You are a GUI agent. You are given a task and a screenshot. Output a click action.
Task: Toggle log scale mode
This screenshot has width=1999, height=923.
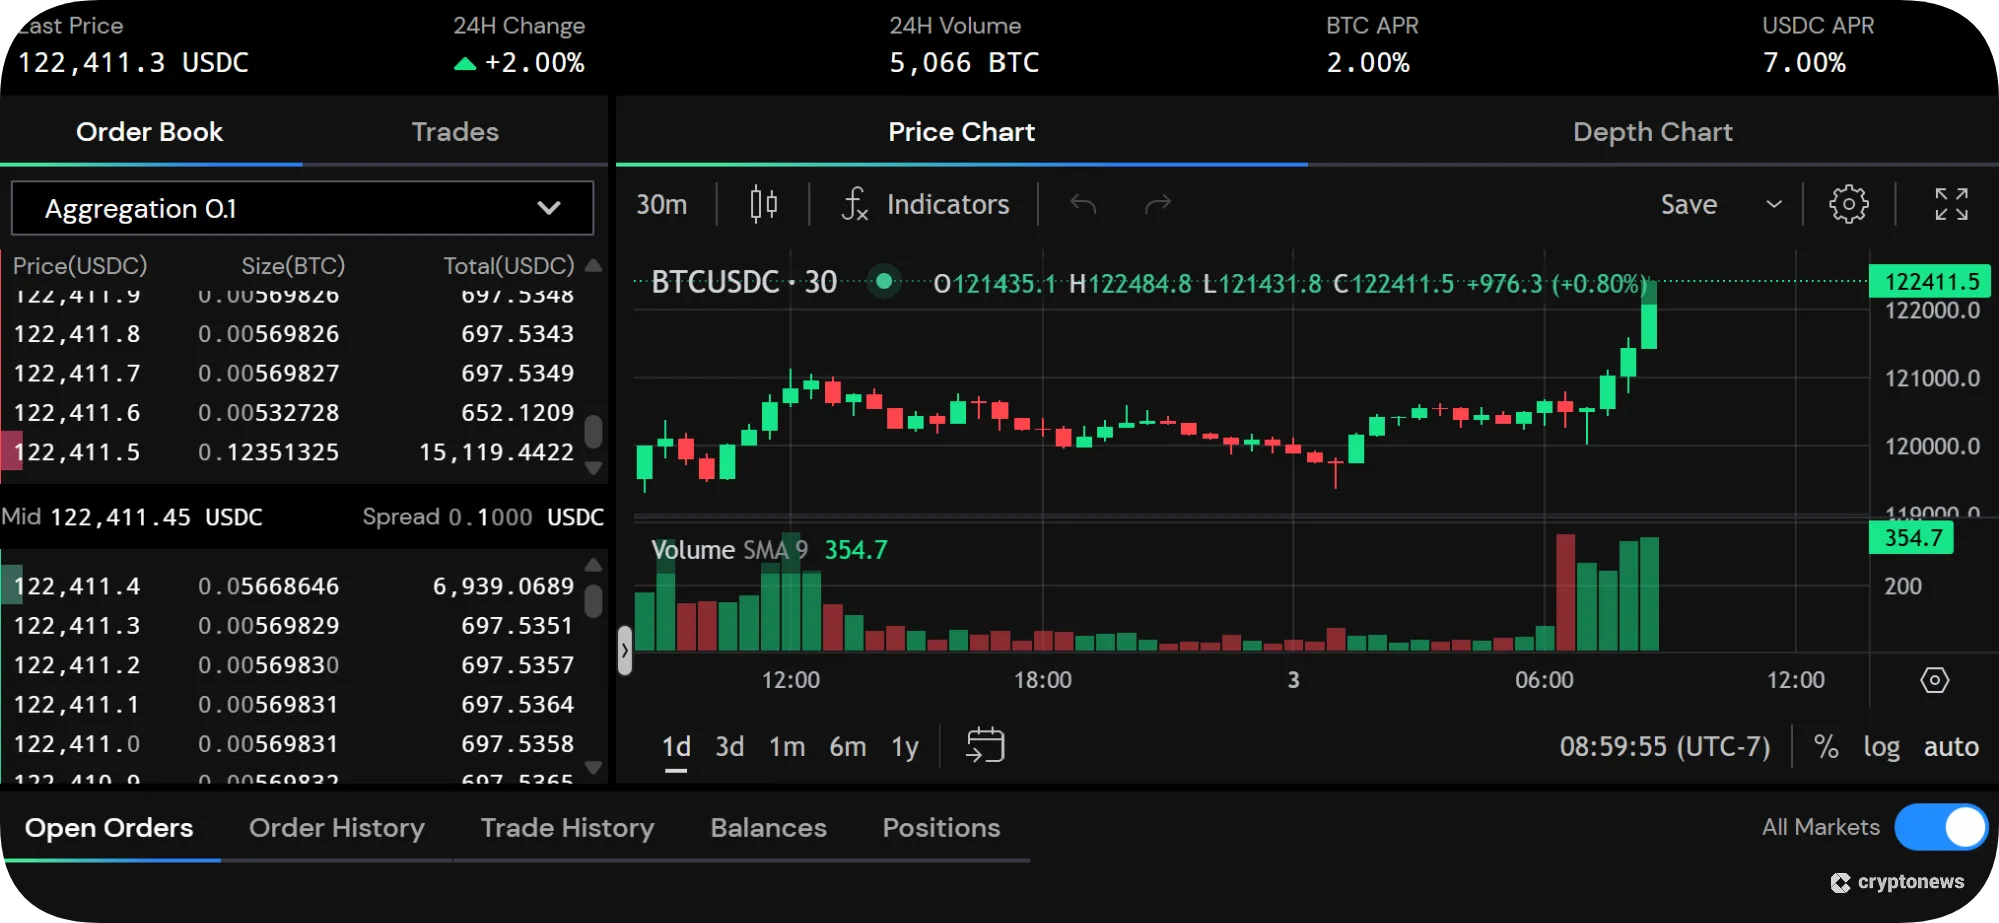tap(1881, 746)
